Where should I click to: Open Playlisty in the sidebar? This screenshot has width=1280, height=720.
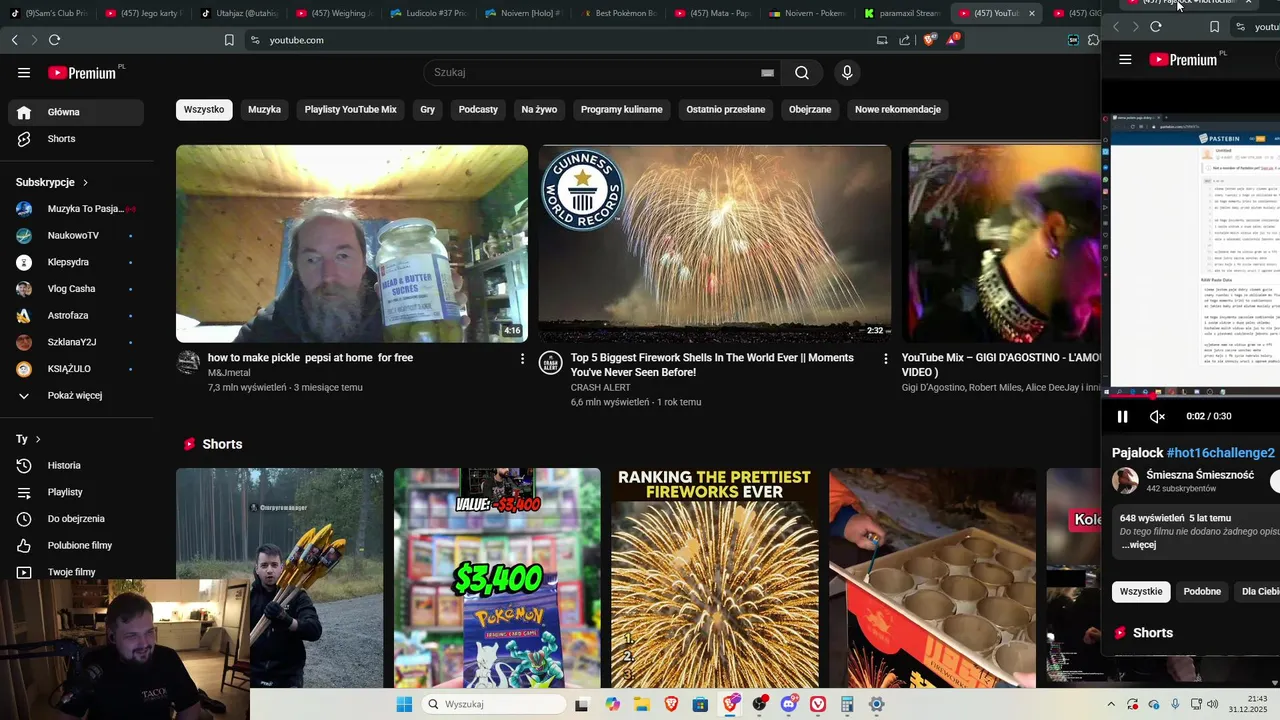pos(76,492)
